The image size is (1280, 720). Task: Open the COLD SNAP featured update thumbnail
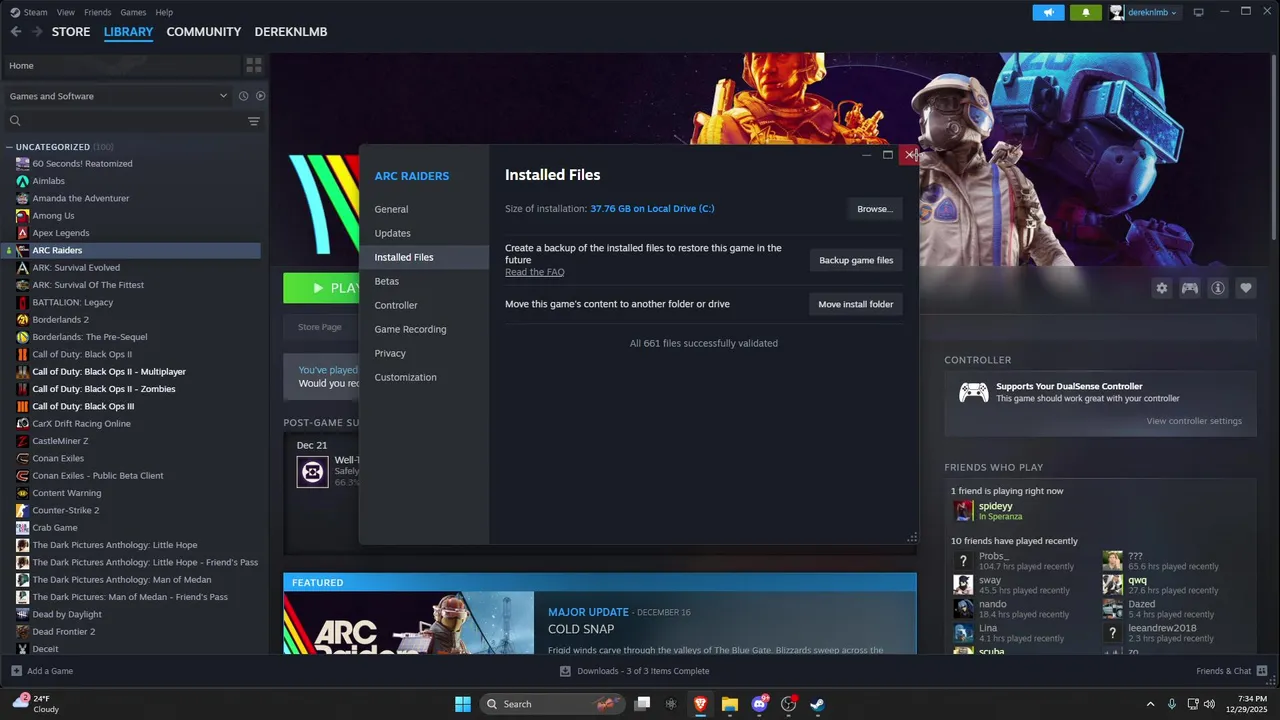pos(409,623)
